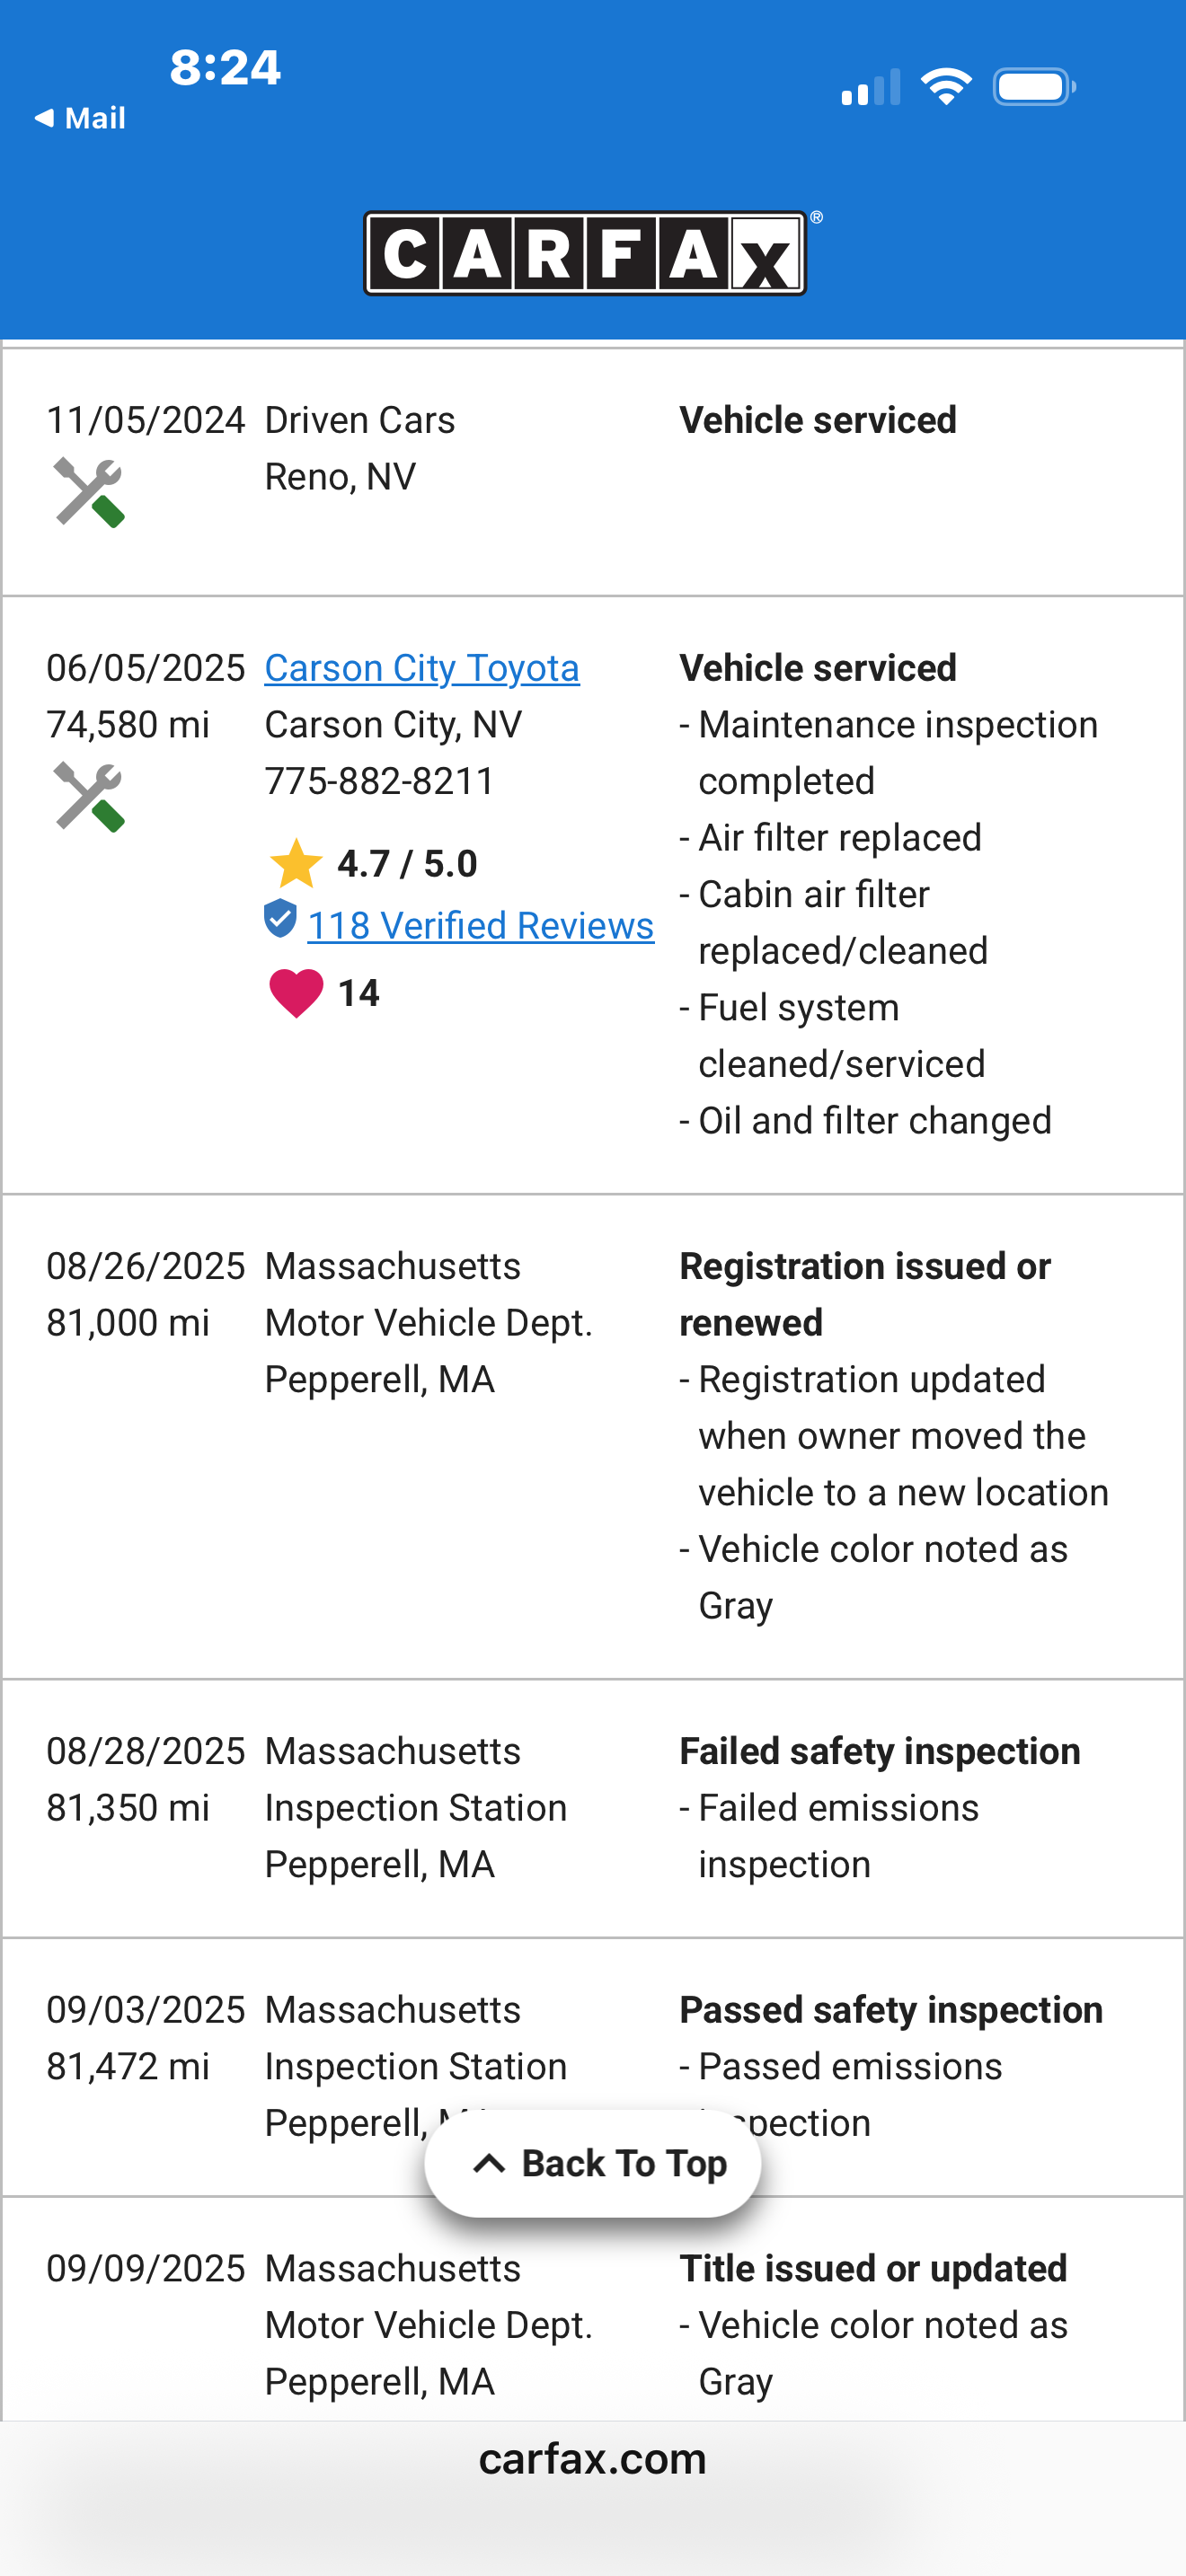Click the Back To Top chevron arrow
This screenshot has height=2576, width=1186.
coord(489,2164)
